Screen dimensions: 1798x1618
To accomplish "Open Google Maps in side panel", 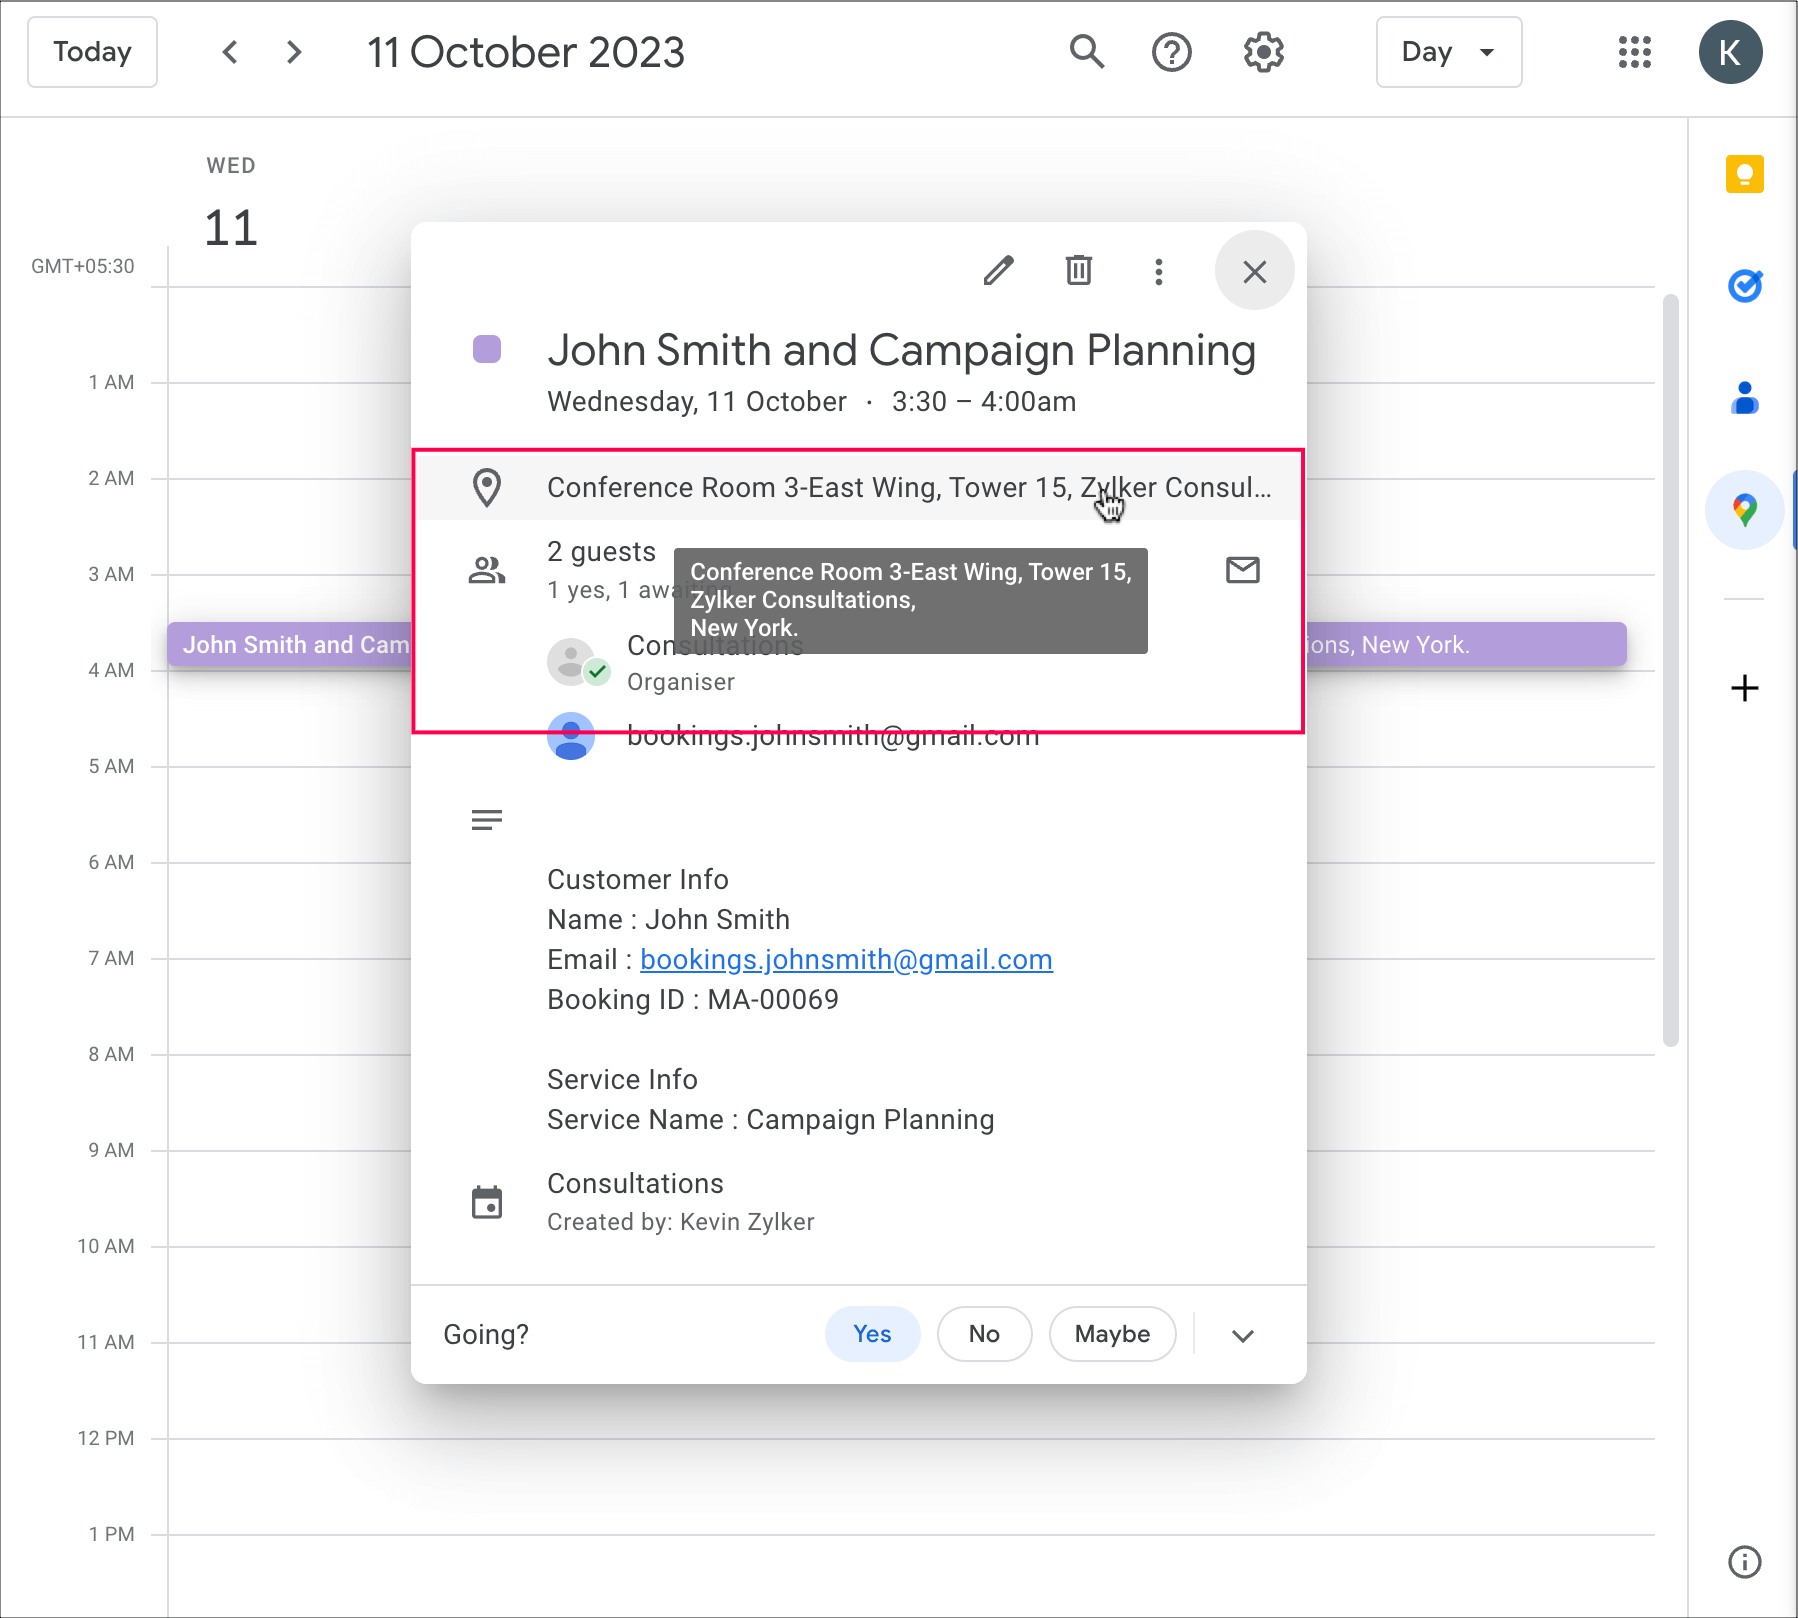I will 1745,510.
